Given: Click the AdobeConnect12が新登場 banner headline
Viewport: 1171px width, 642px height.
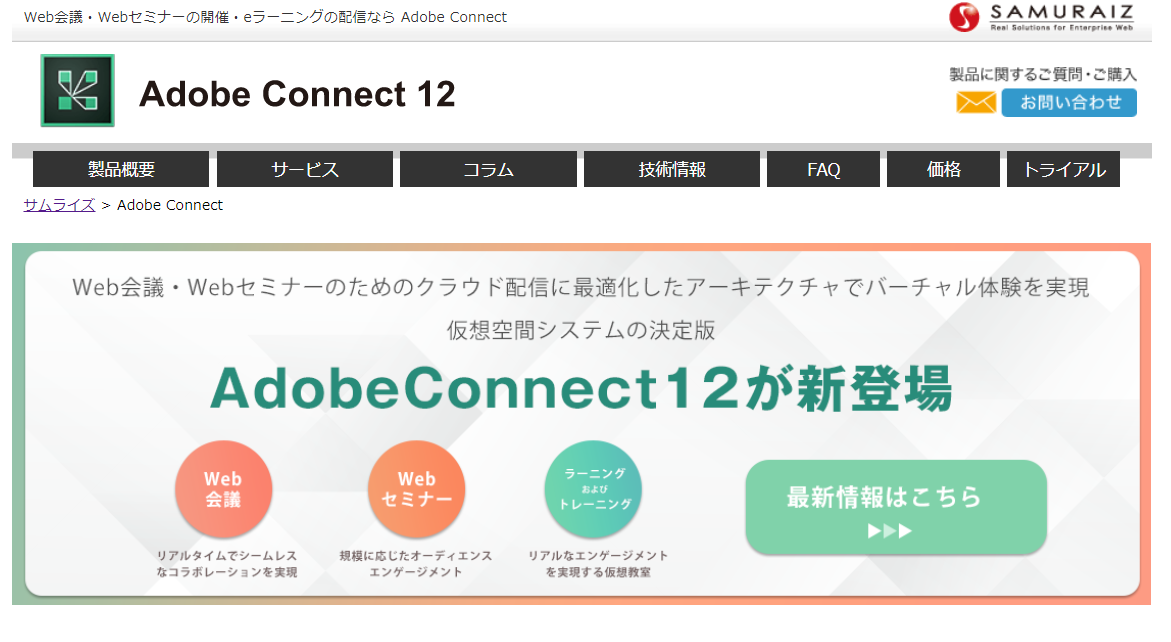Looking at the screenshot, I should tap(581, 388).
